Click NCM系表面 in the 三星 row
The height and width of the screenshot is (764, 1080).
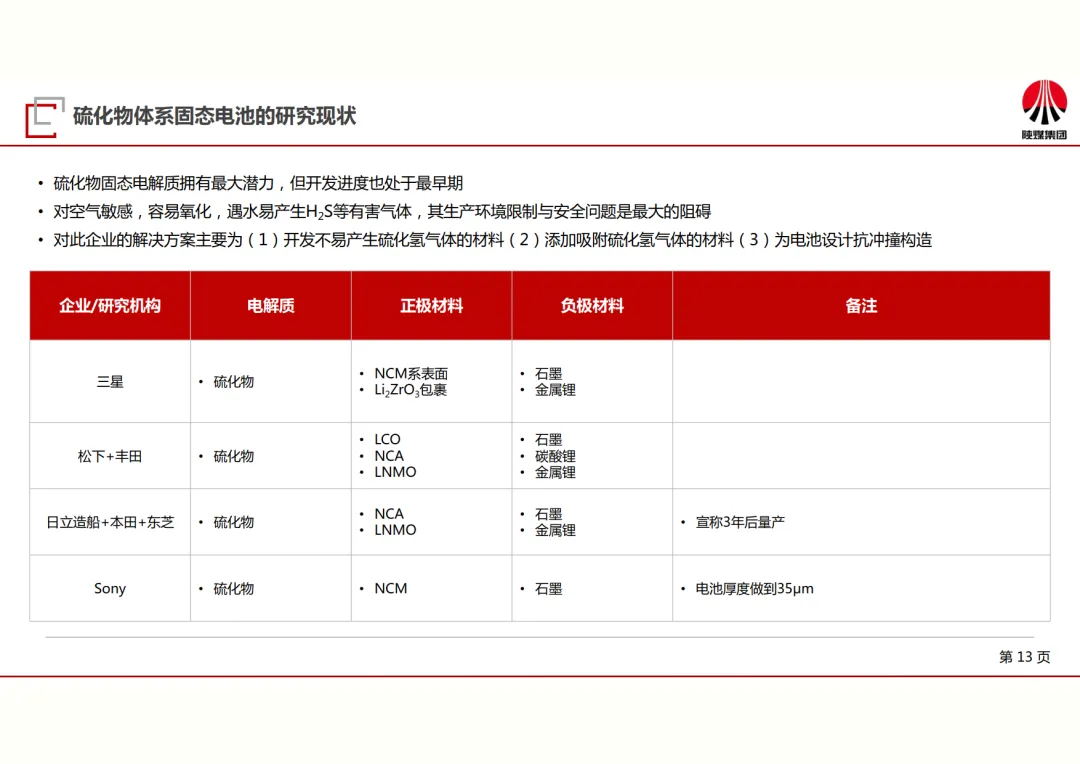[411, 373]
